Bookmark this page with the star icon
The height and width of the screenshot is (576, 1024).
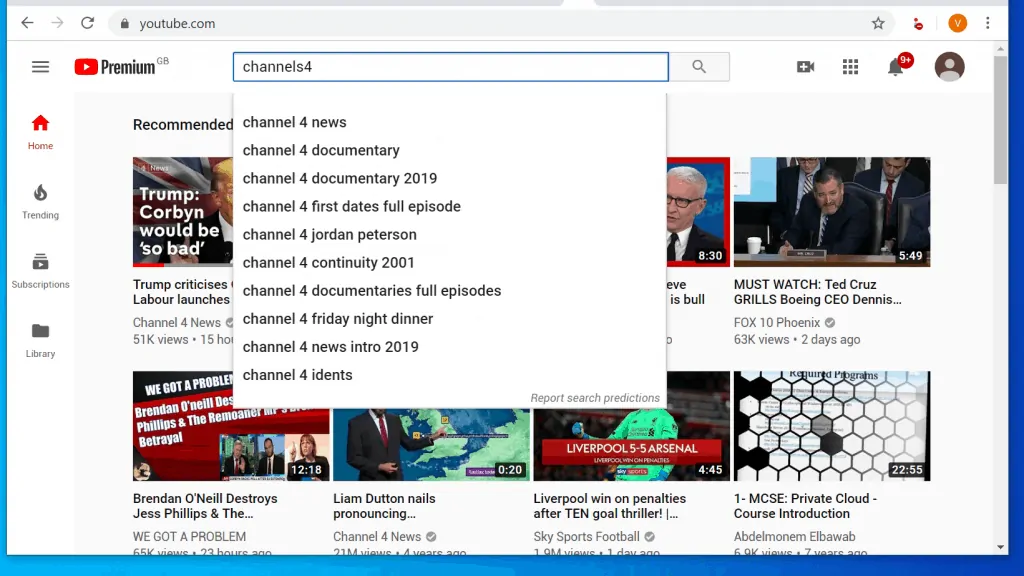click(x=878, y=24)
